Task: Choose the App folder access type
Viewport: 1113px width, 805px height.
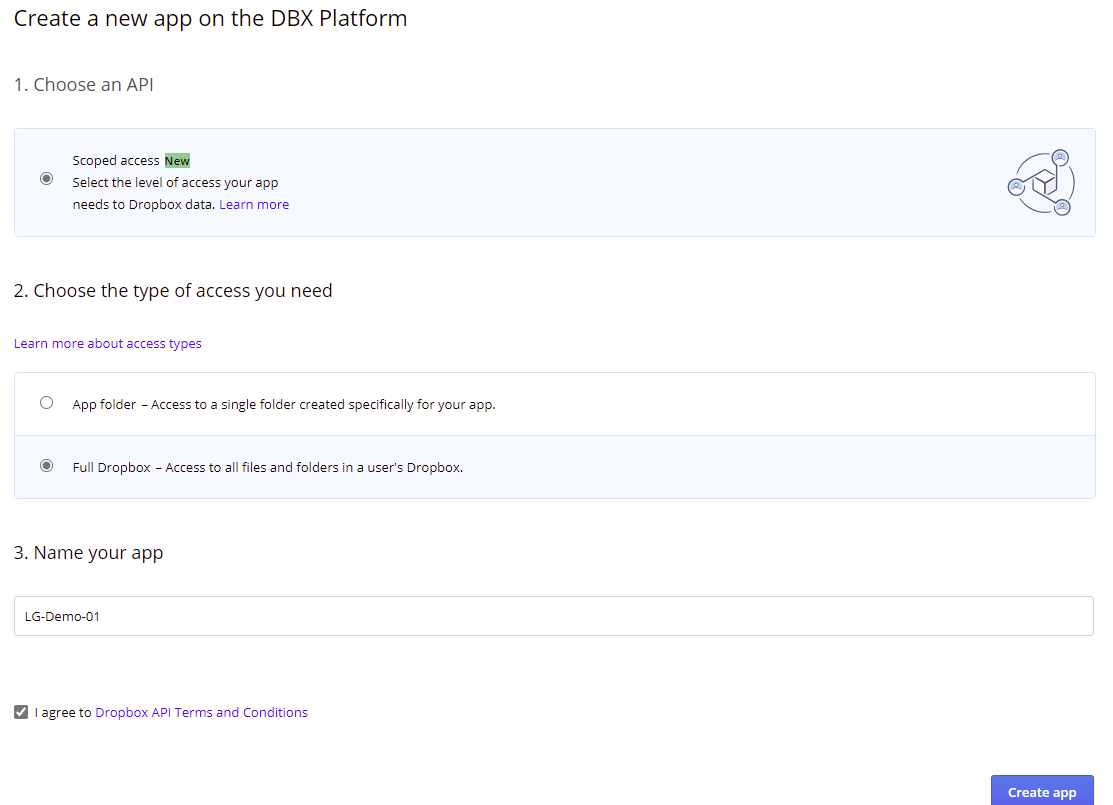Action: [x=46, y=402]
